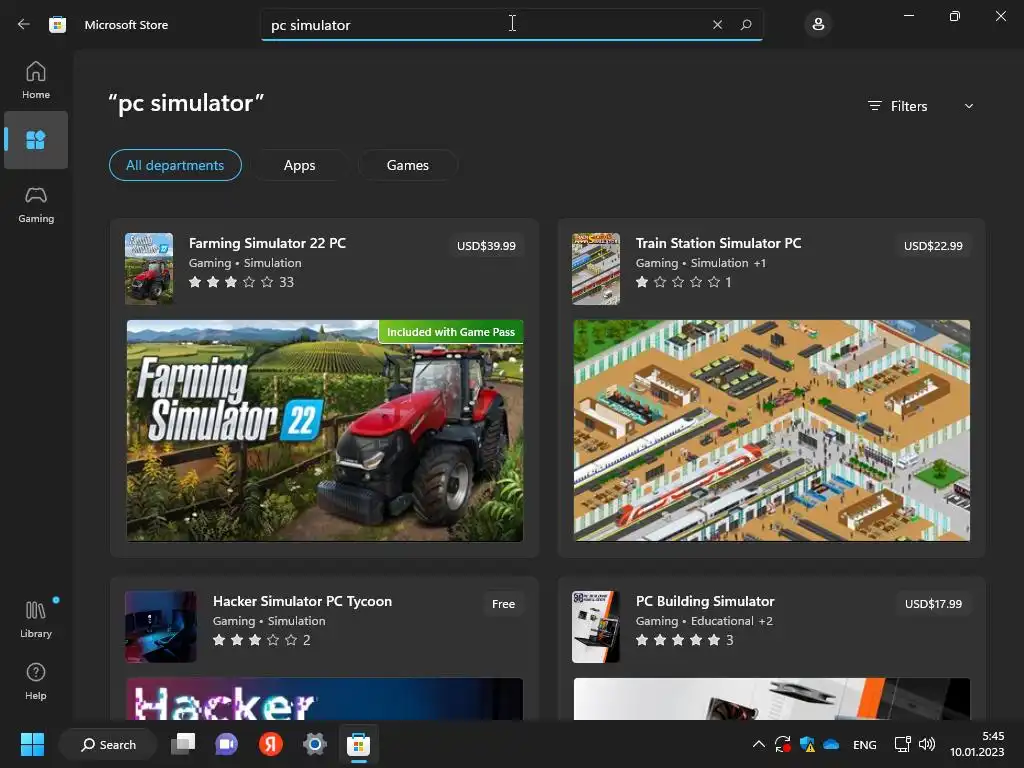
Task: Launch Yandex browser from taskbar
Action: [x=270, y=744]
